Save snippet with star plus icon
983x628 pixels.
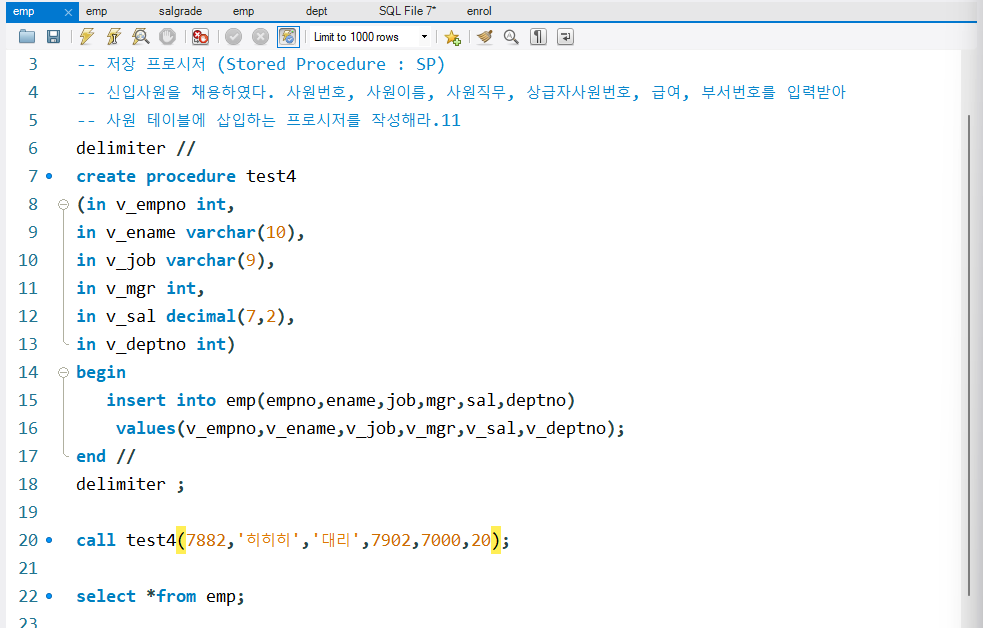pyautogui.click(x=452, y=38)
